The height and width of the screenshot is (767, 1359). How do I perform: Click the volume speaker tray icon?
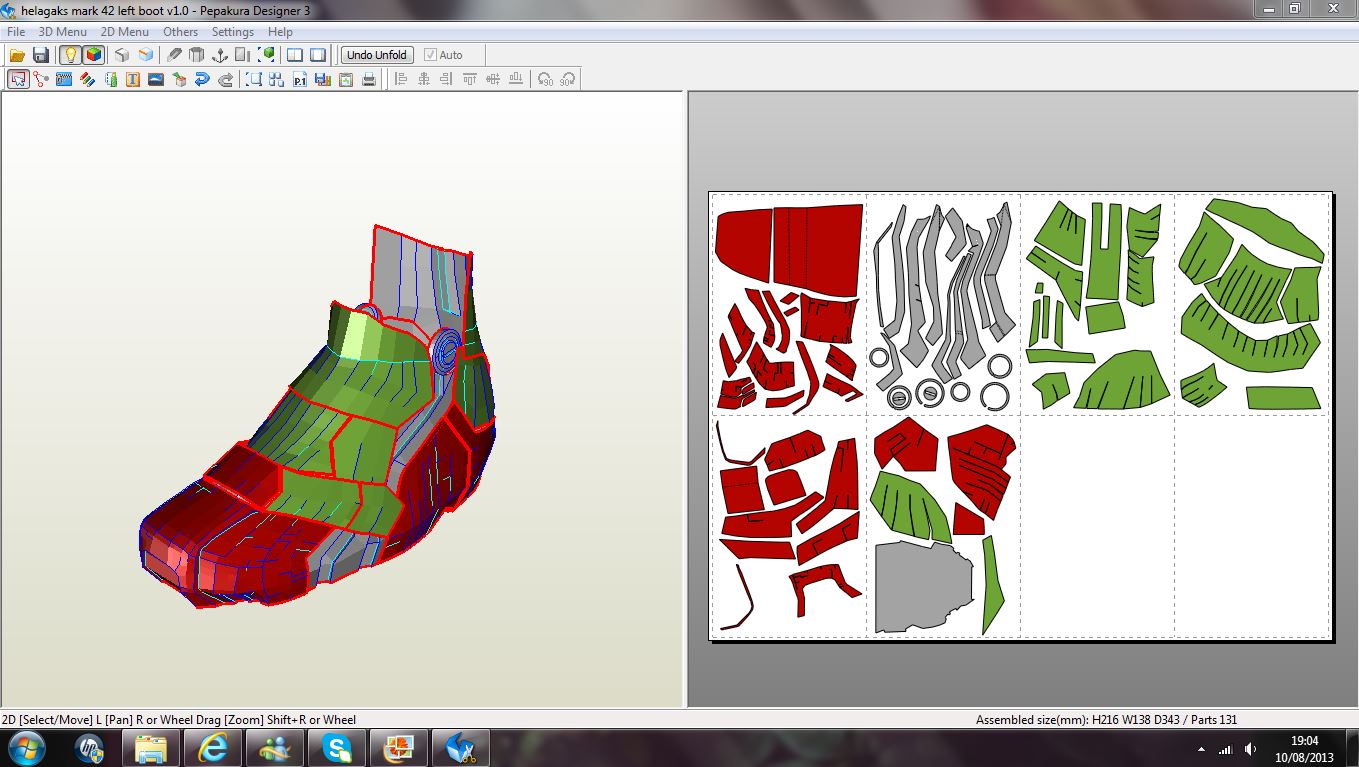coord(1250,748)
